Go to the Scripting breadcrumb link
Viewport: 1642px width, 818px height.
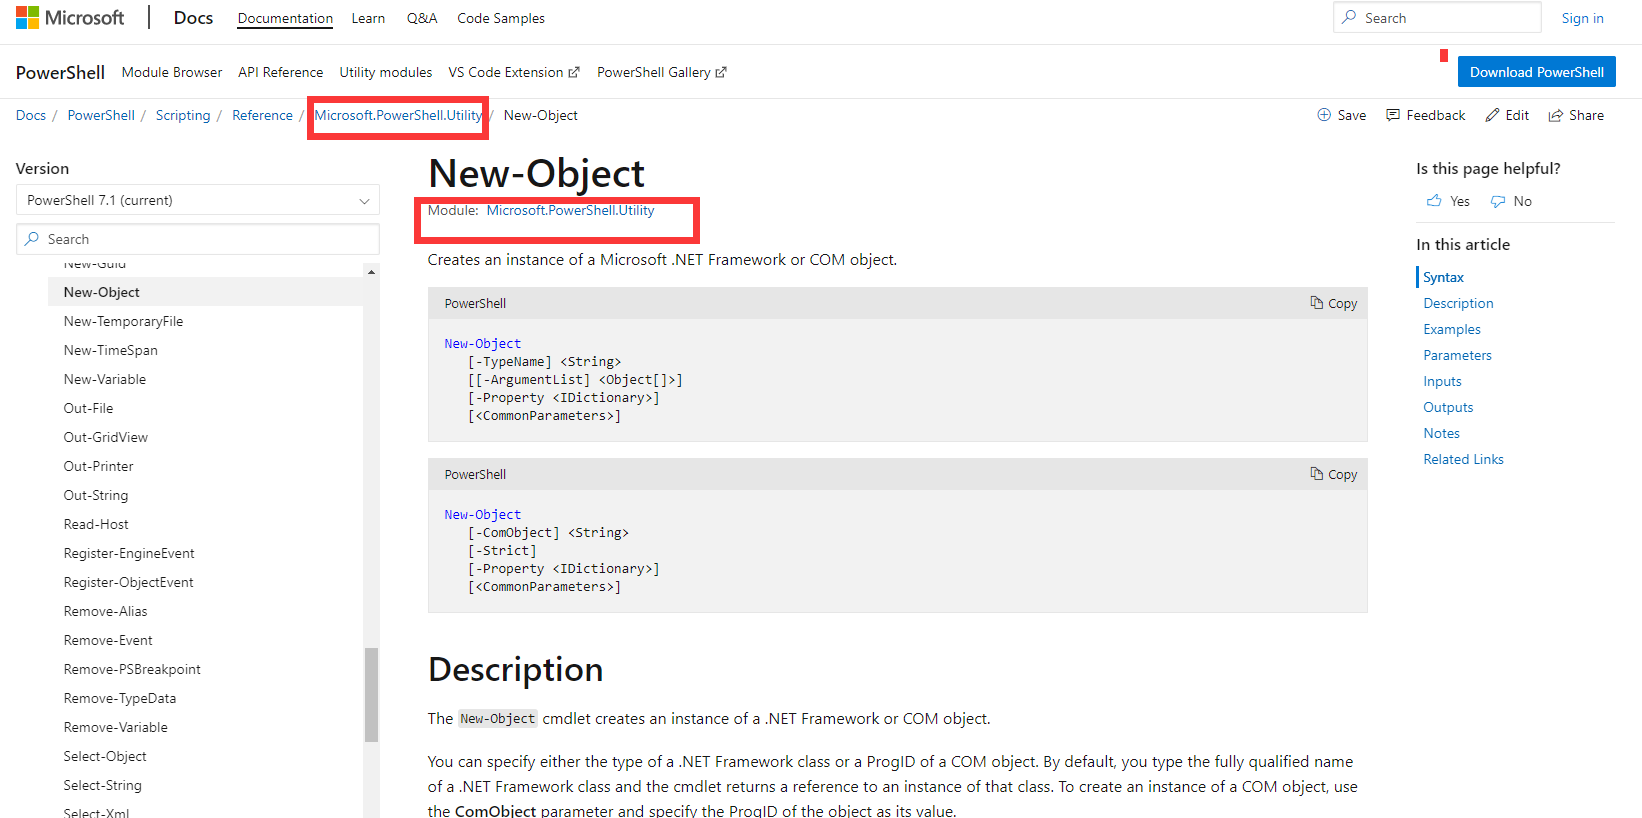coord(183,115)
